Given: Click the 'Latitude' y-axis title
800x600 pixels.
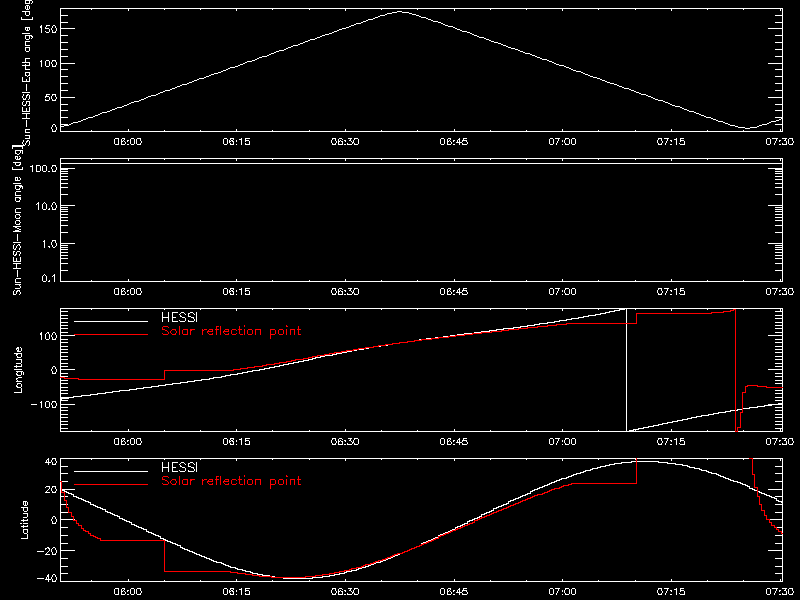Looking at the screenshot, I should 24,520.
